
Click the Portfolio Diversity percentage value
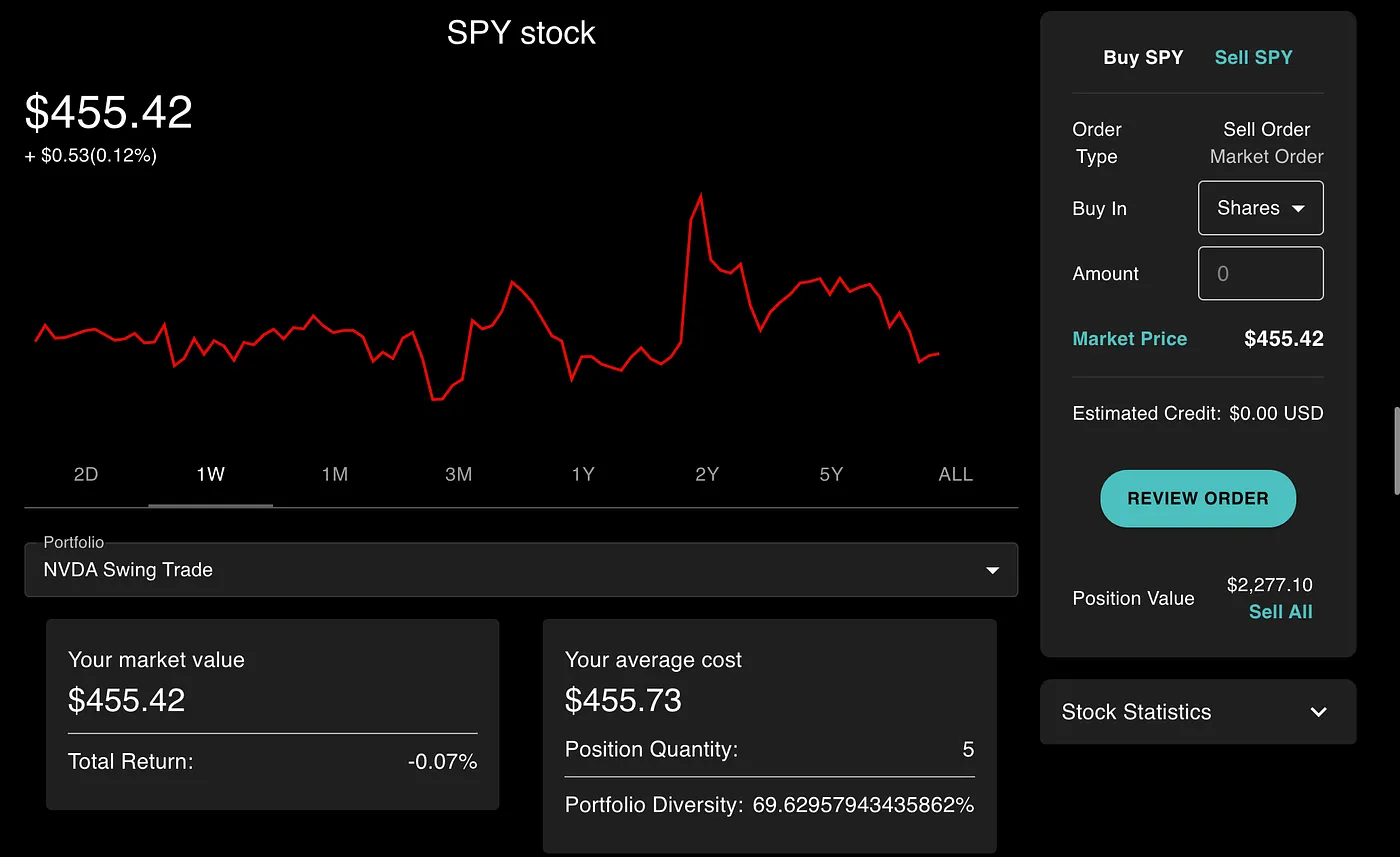point(863,804)
